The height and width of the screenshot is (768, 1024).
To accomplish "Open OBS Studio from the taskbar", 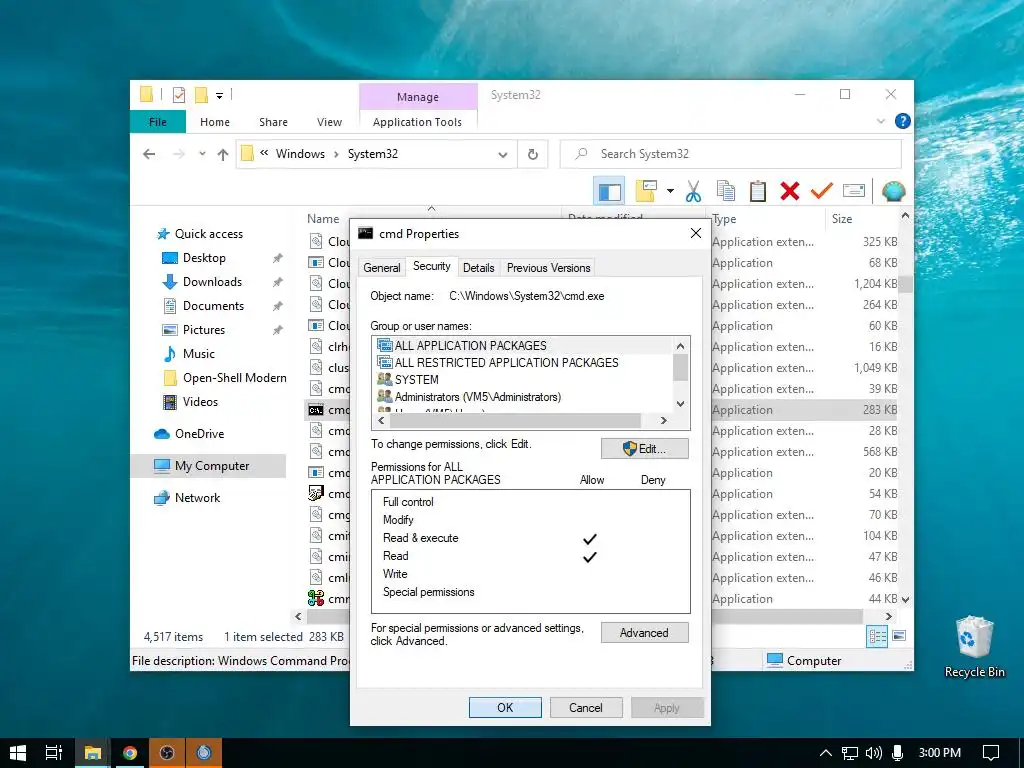I will pos(167,753).
